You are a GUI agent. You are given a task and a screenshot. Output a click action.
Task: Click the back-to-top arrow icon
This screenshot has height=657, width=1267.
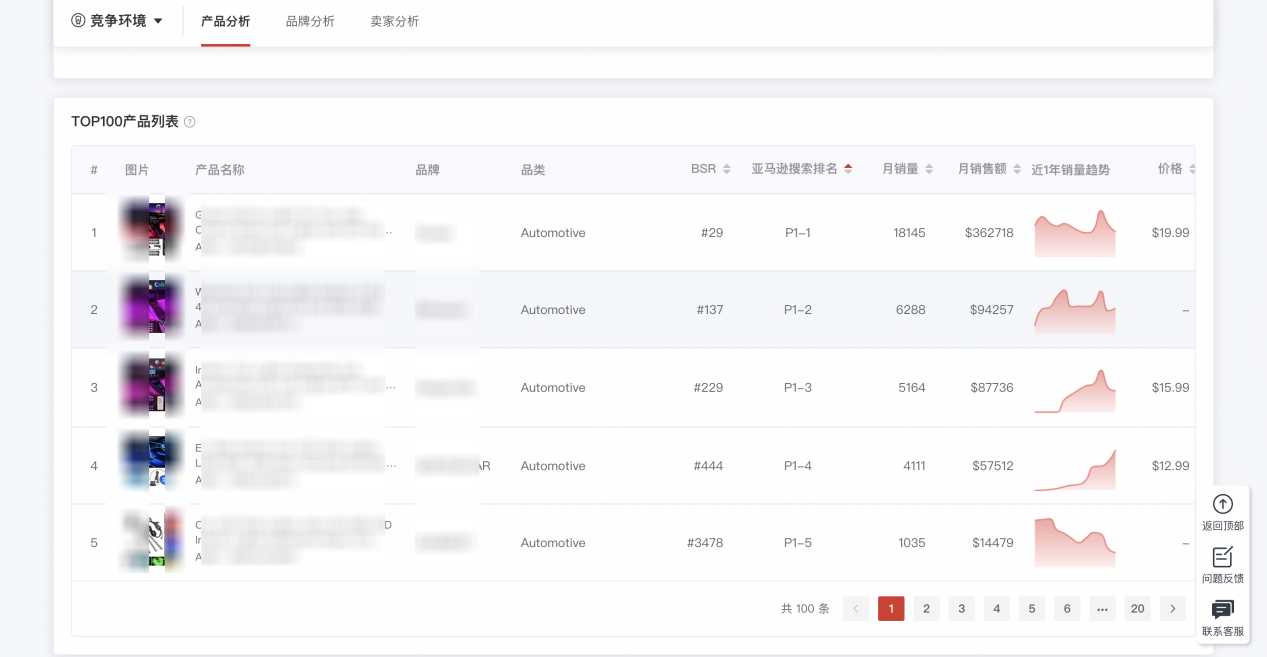pos(1222,504)
